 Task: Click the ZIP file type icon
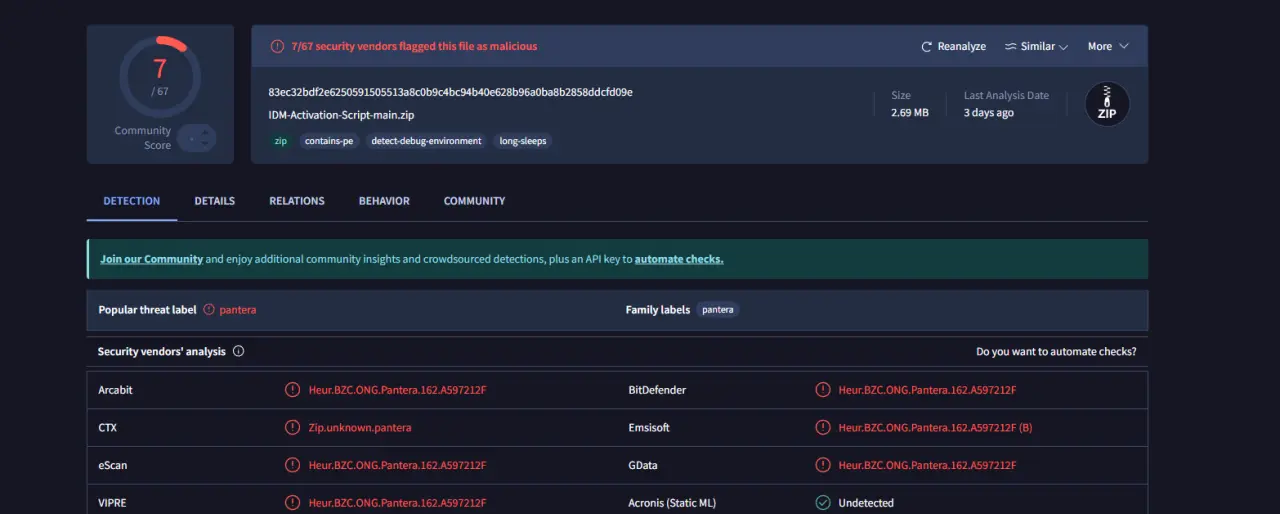[1107, 104]
